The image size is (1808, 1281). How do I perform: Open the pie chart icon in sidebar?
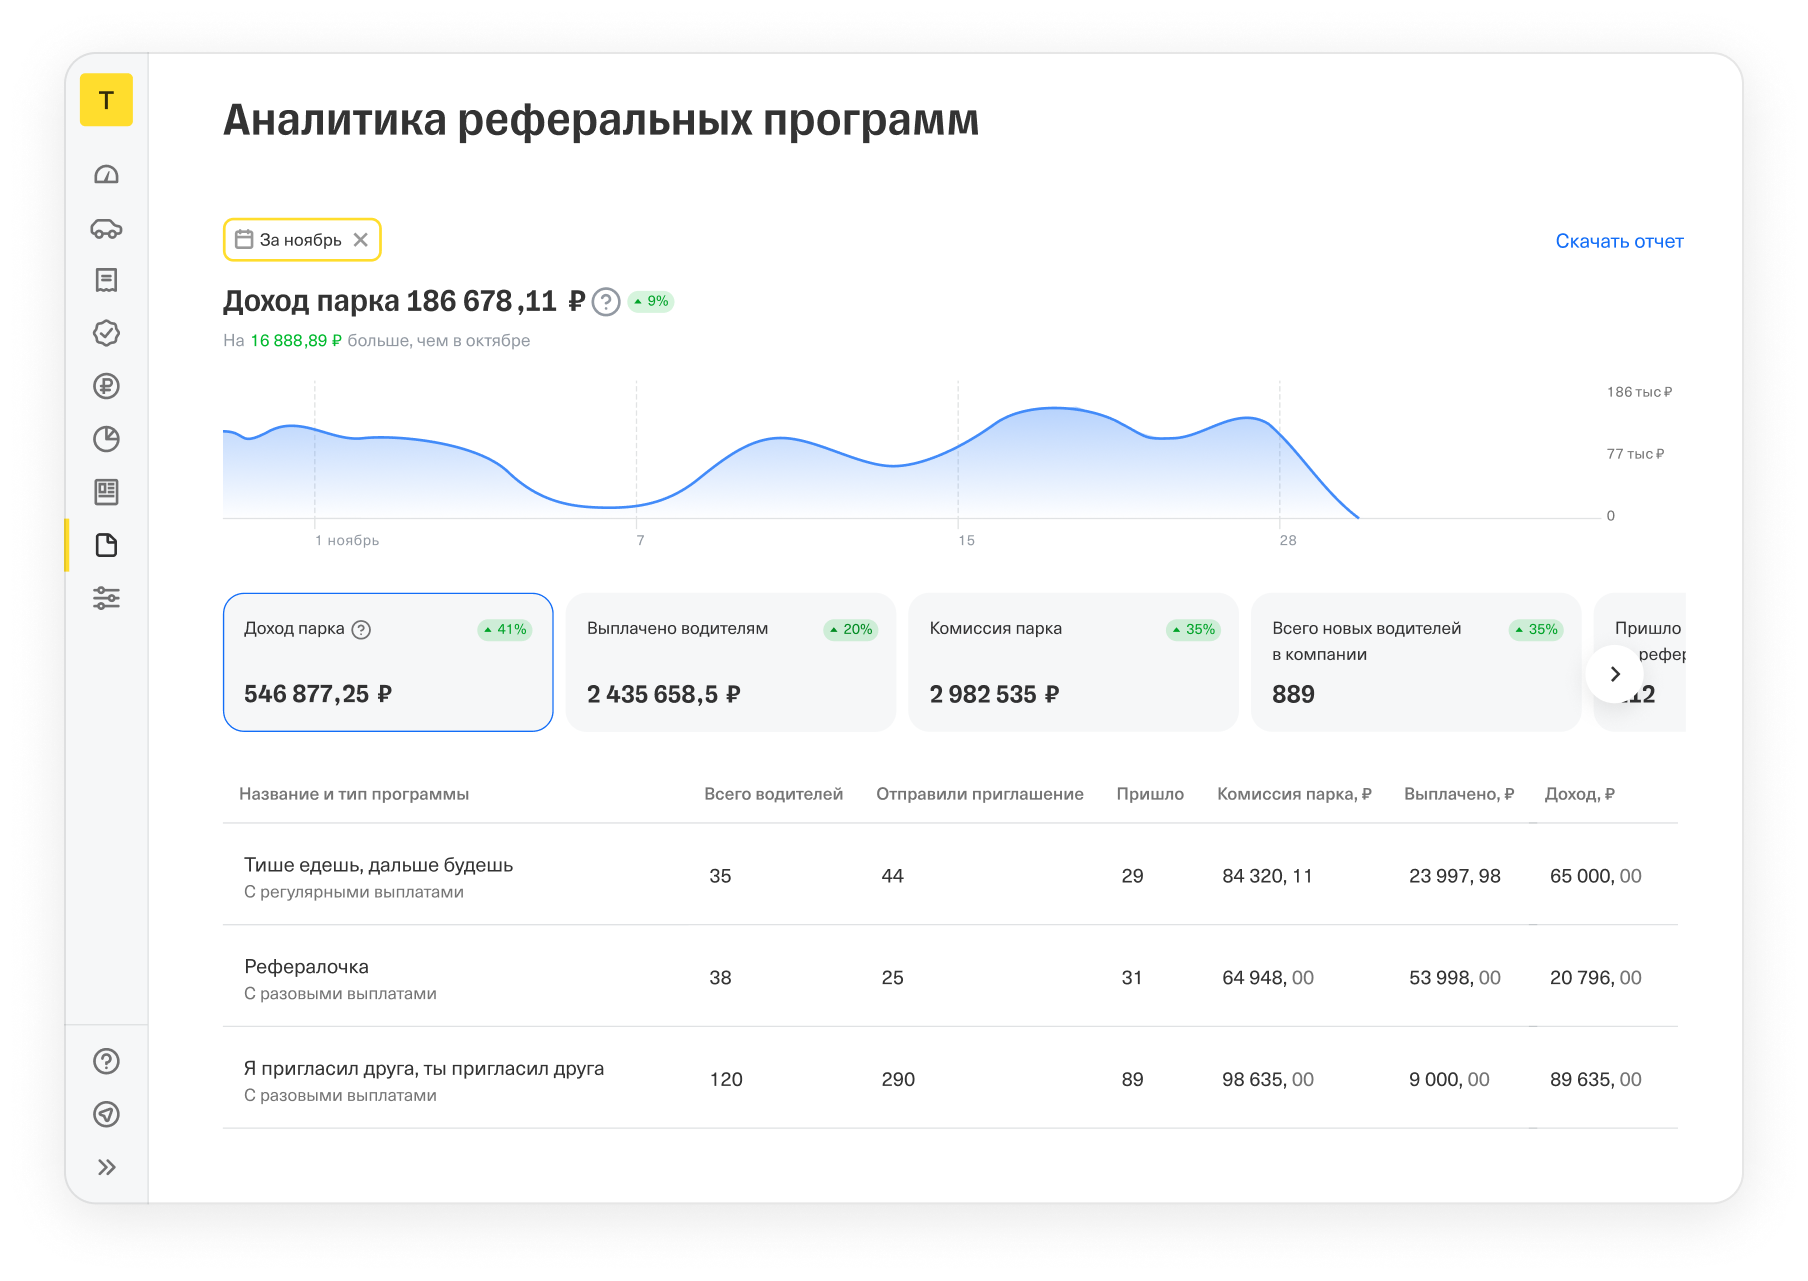click(x=106, y=439)
